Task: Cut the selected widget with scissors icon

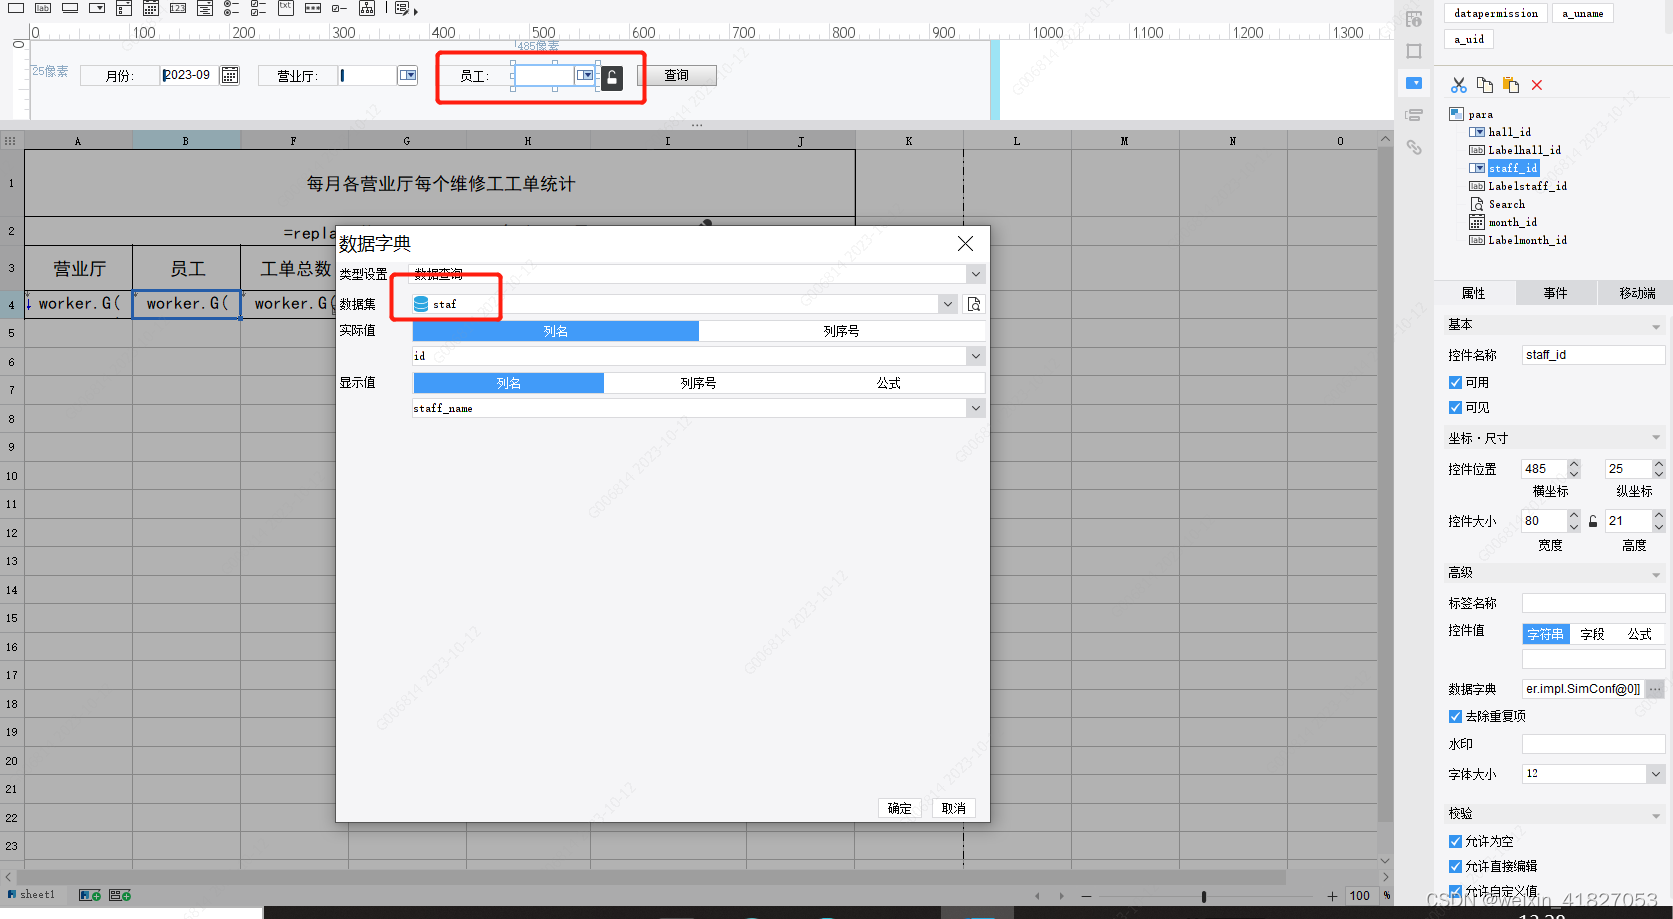Action: click(x=1459, y=85)
